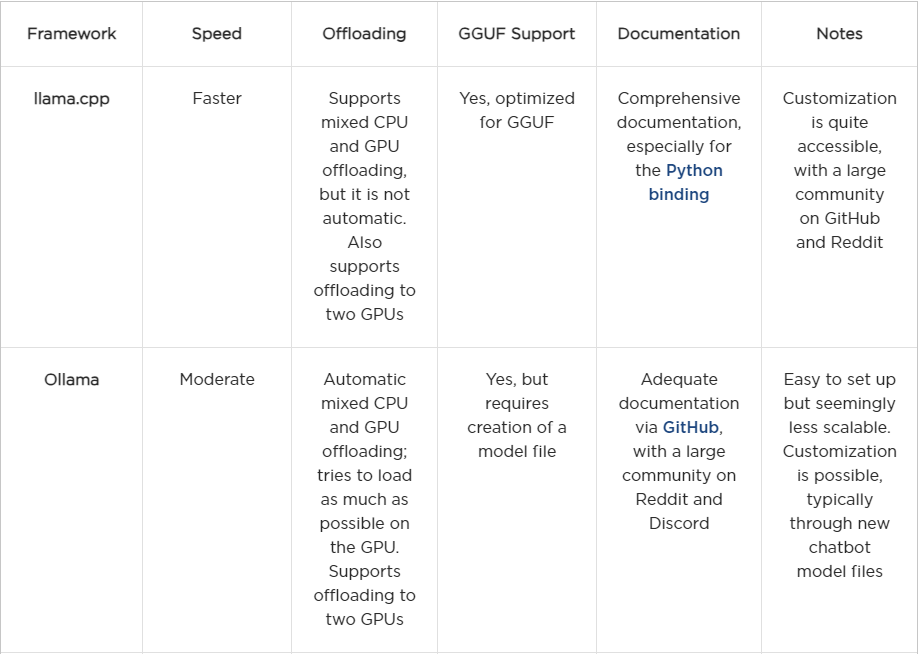919x654 pixels.
Task: Select the Ollama framework name cell
Action: coord(71,379)
